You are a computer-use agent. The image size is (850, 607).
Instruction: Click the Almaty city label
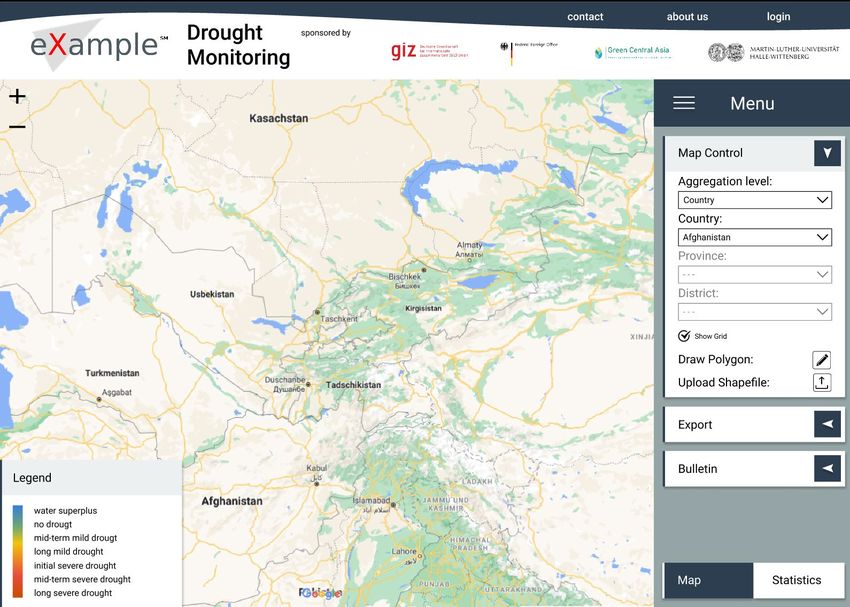click(x=469, y=249)
